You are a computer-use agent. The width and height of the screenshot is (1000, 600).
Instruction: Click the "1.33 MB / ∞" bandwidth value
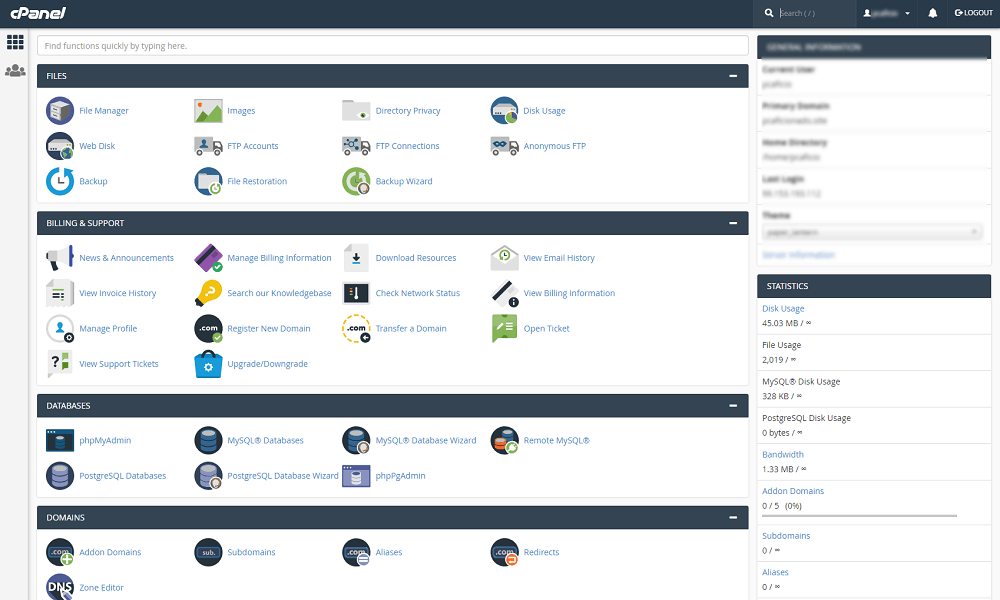click(784, 469)
